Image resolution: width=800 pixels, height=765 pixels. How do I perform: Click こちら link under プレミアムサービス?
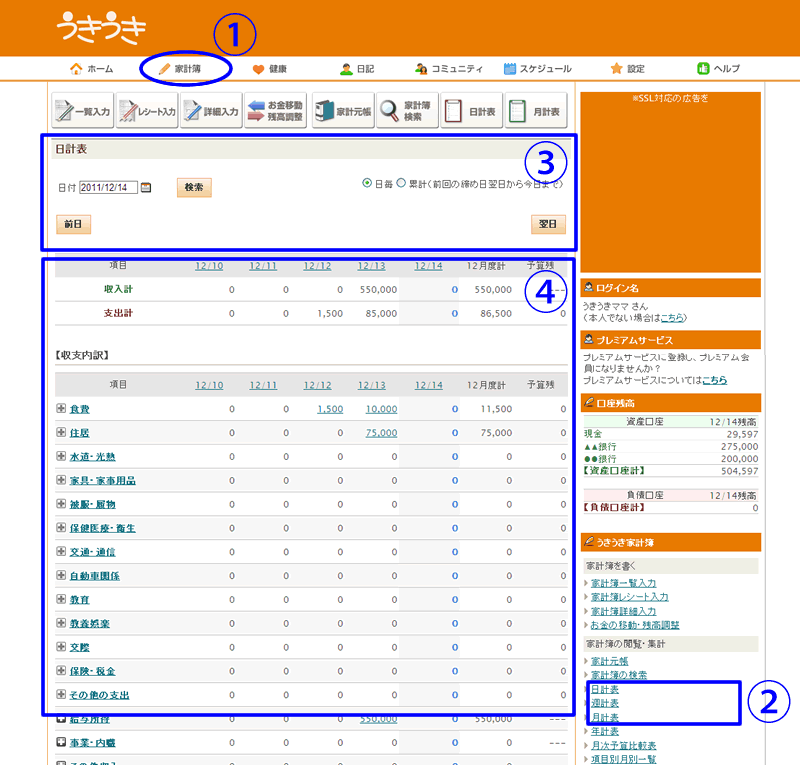pyautogui.click(x=715, y=380)
